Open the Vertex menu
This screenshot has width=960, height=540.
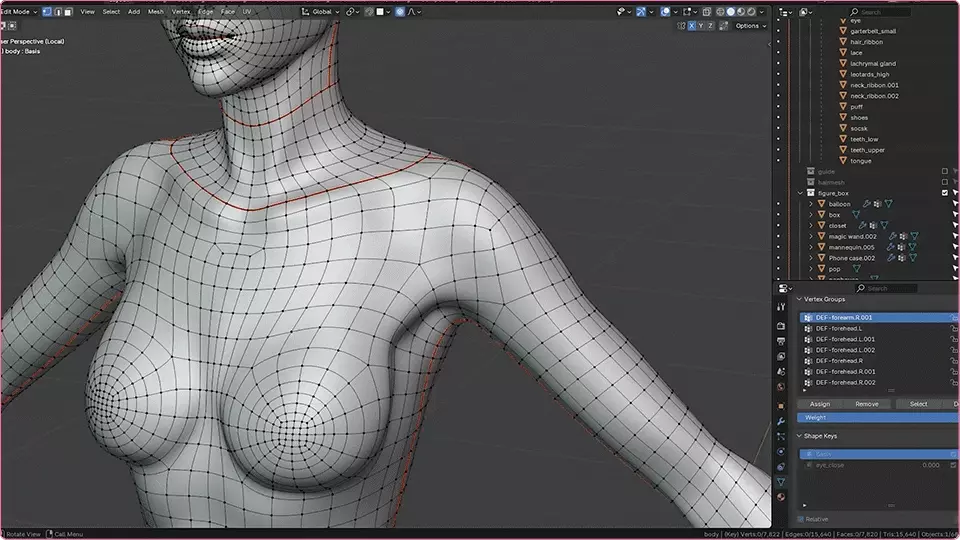coord(181,12)
